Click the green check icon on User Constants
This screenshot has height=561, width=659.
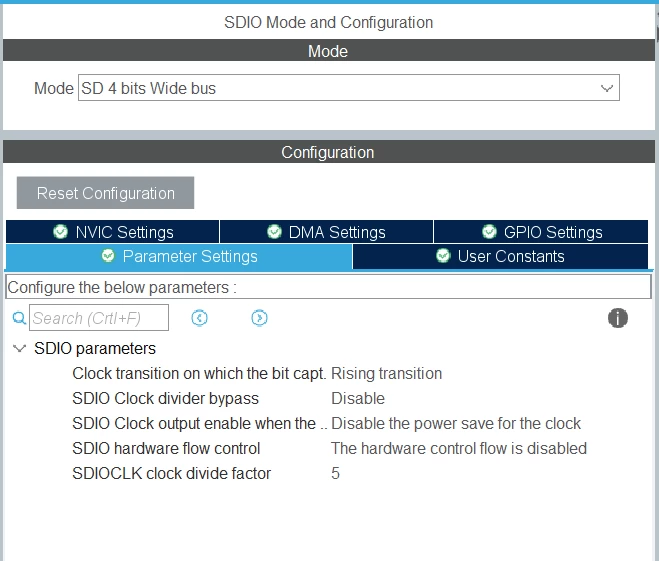(443, 255)
